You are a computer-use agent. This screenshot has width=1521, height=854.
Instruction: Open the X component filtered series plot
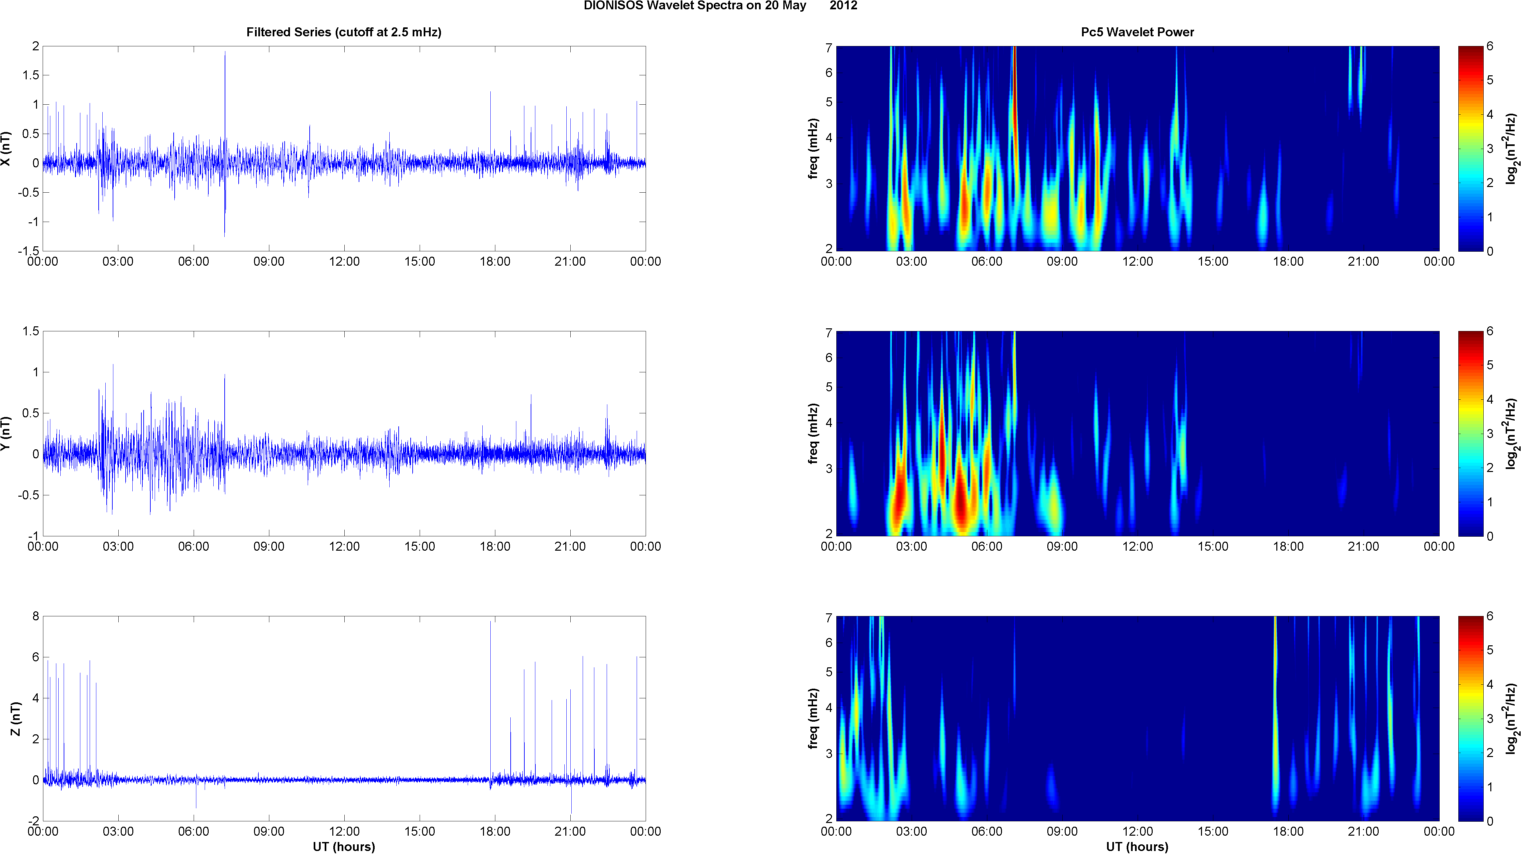344,149
